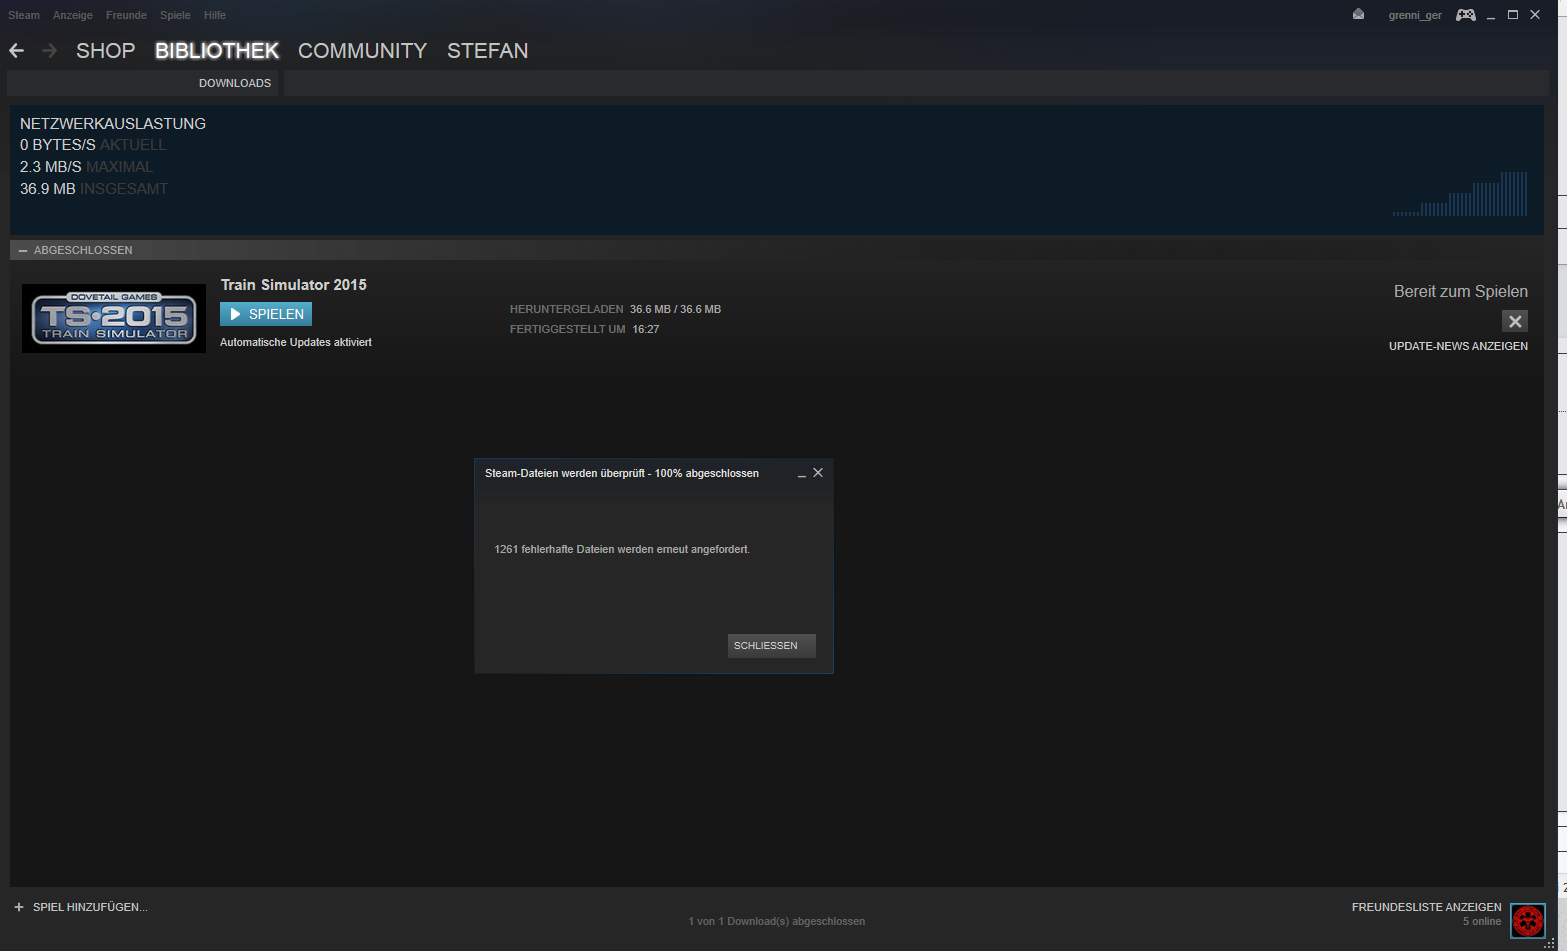This screenshot has width=1567, height=951.
Task: Launch Train Simulator with Spielen button
Action: 266,314
